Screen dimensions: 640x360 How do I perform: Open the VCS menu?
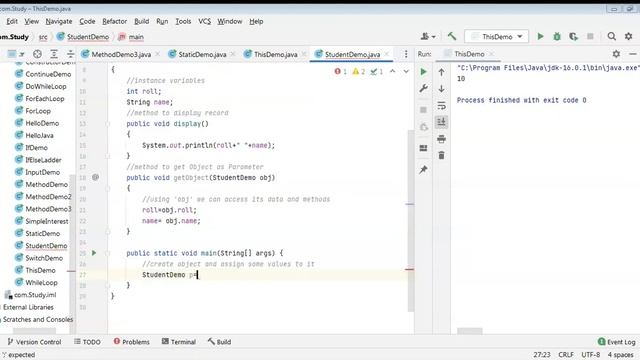[204, 21]
